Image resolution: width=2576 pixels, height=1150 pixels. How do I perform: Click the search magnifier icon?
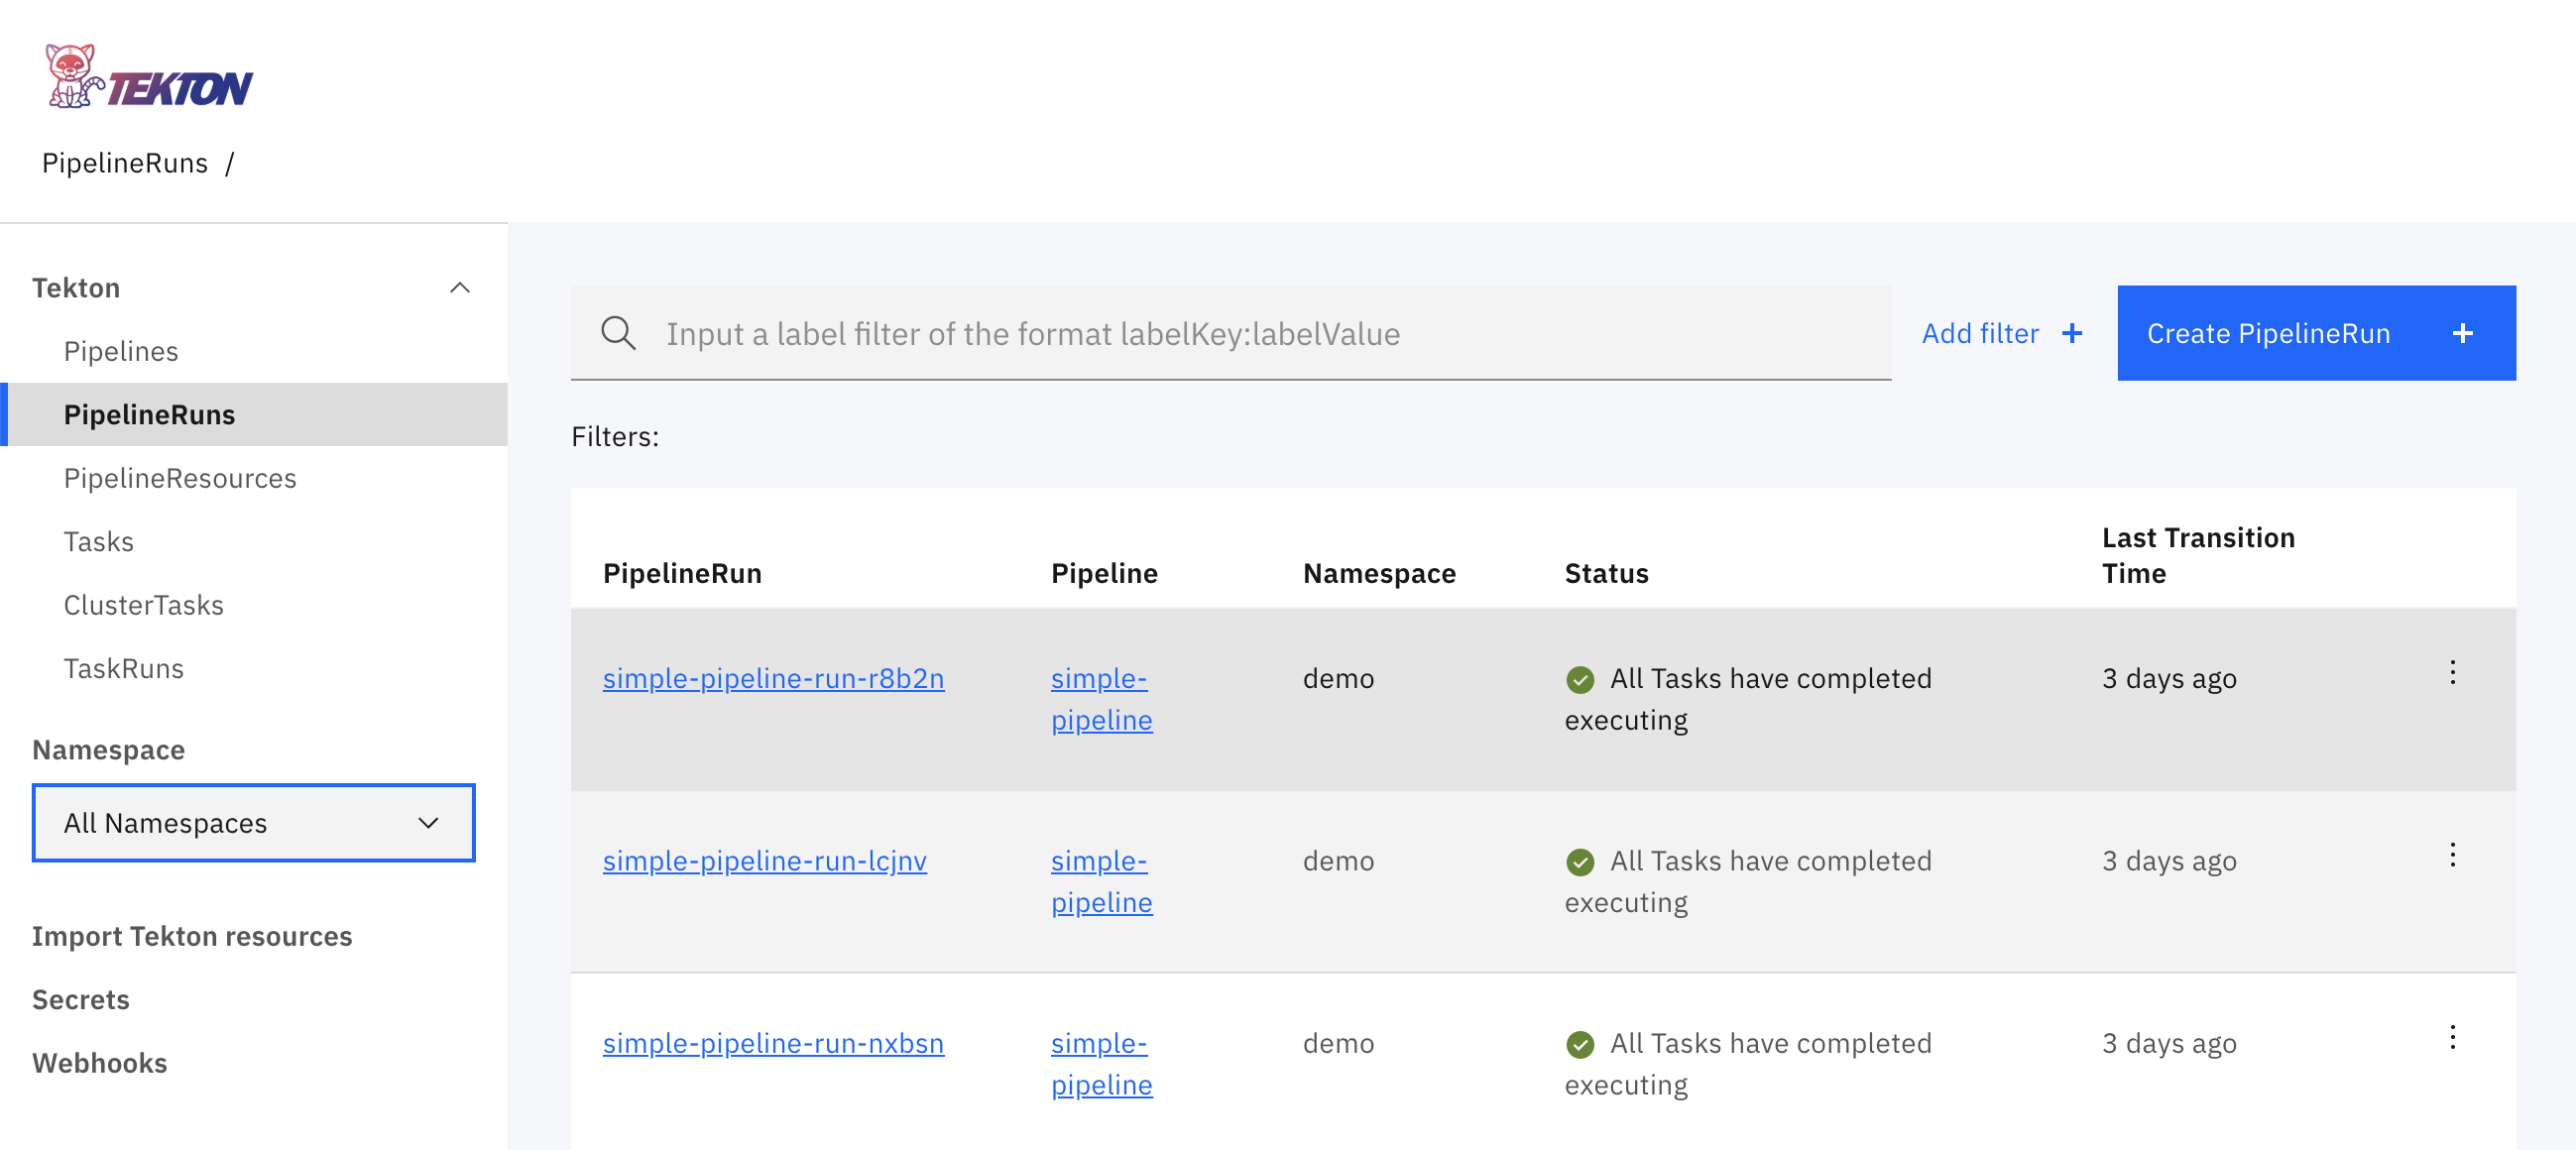click(x=619, y=333)
